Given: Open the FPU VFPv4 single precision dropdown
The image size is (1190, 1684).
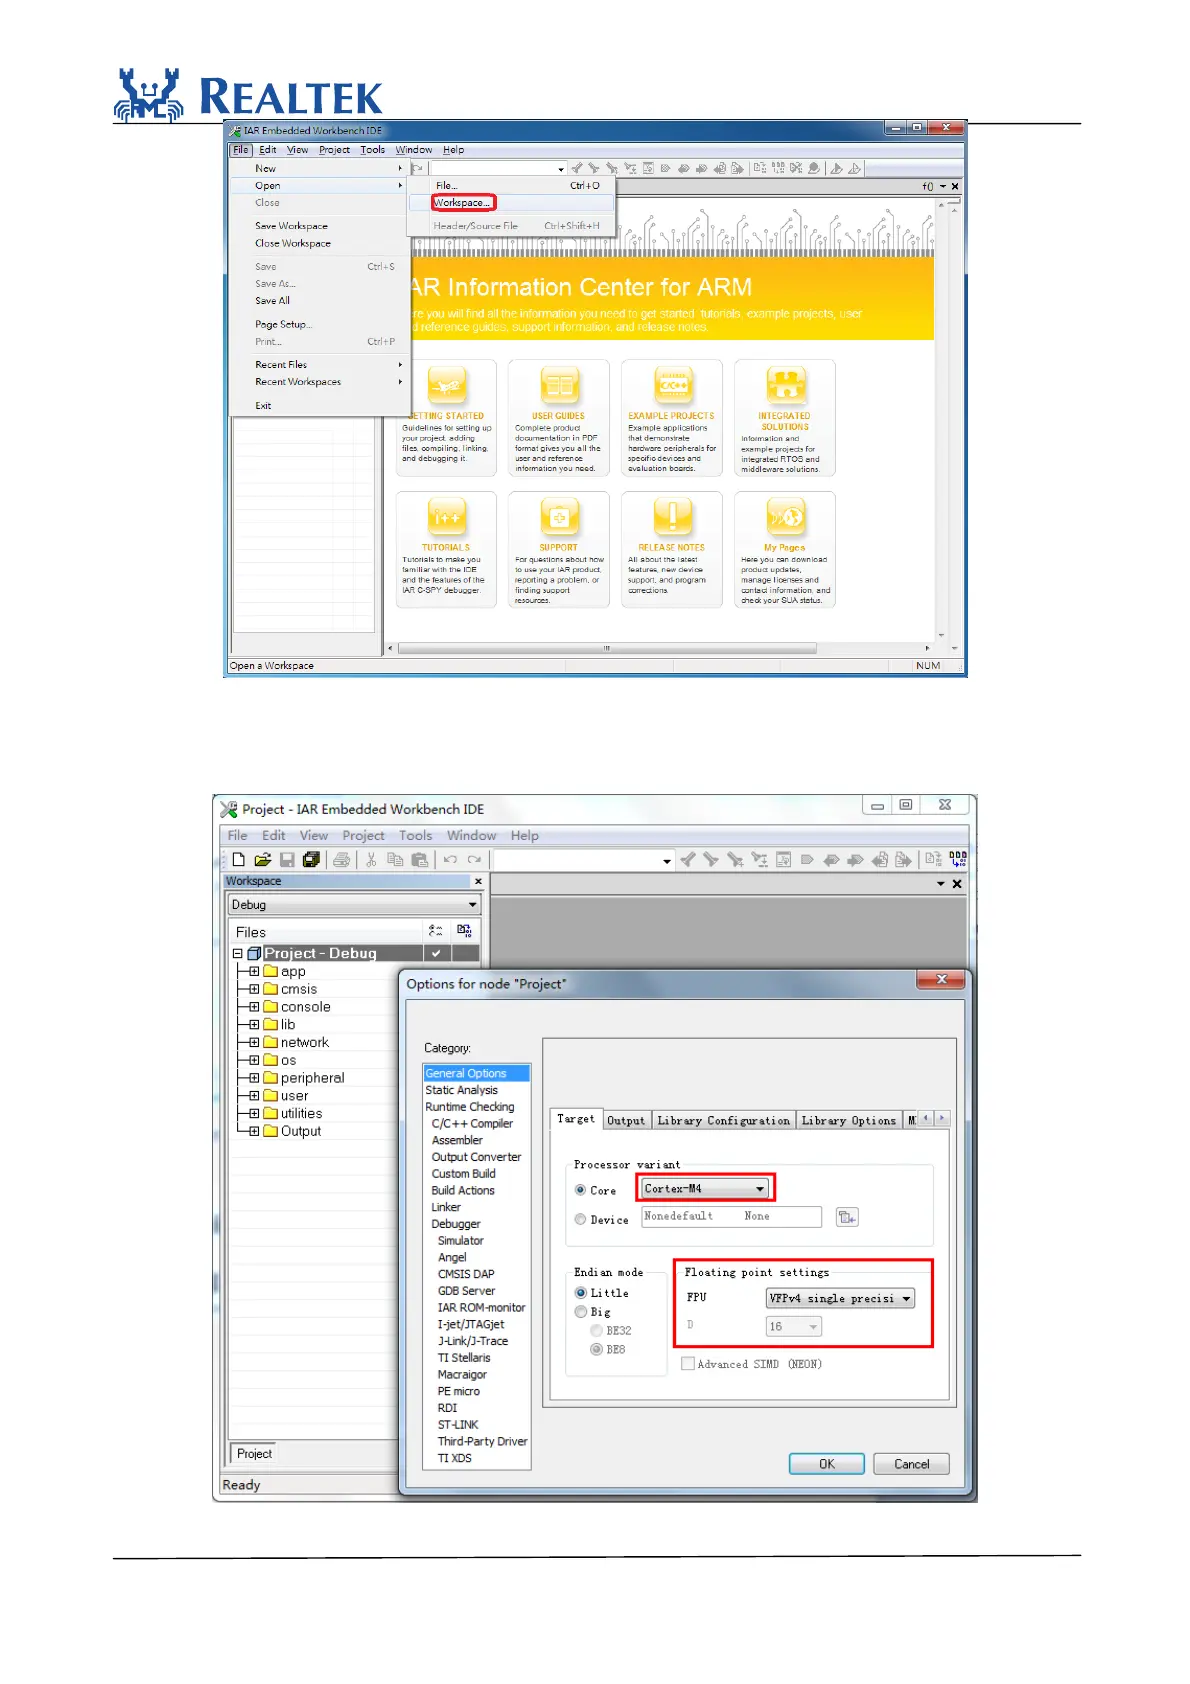Looking at the screenshot, I should coord(840,1298).
